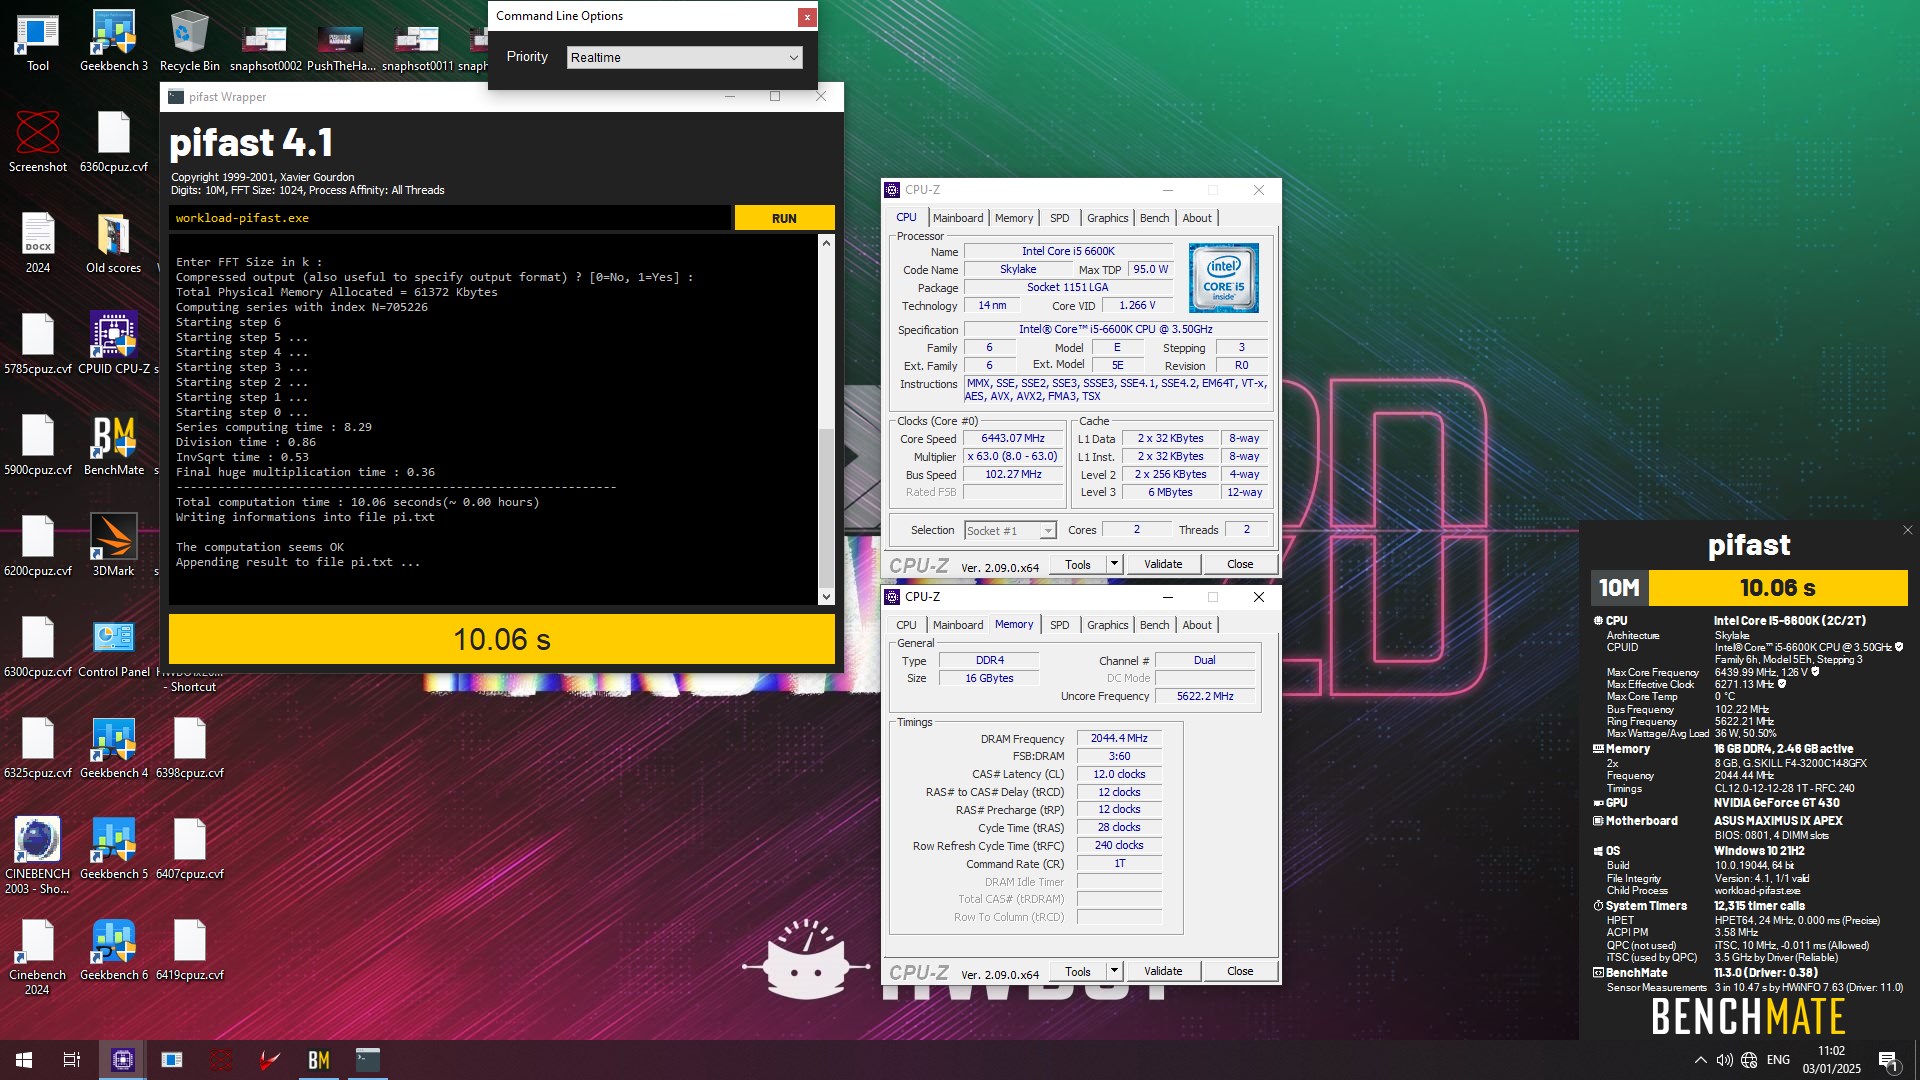Click the DRAM Frequency 2044.4 MHz value
The height and width of the screenshot is (1080, 1920).
coord(1119,739)
